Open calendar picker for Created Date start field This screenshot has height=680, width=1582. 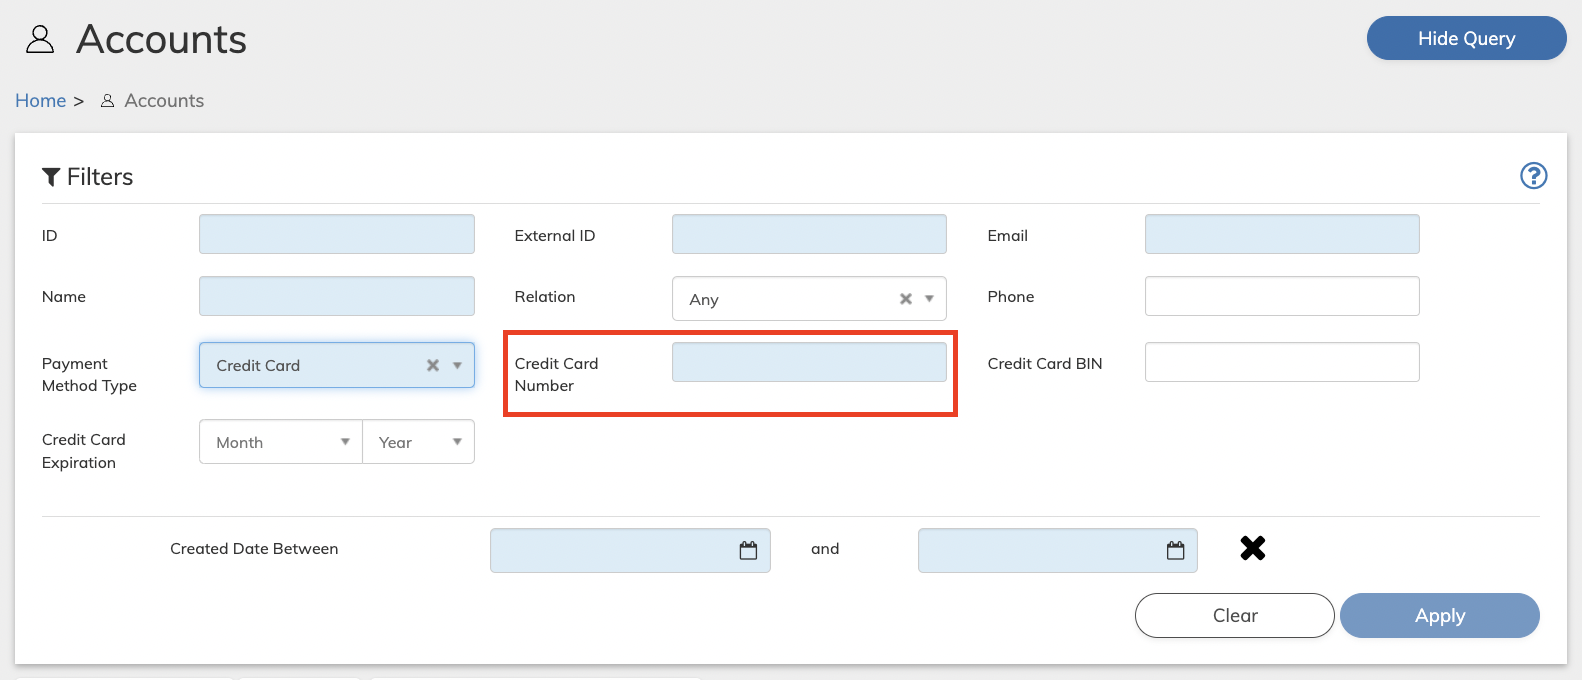[x=748, y=550]
